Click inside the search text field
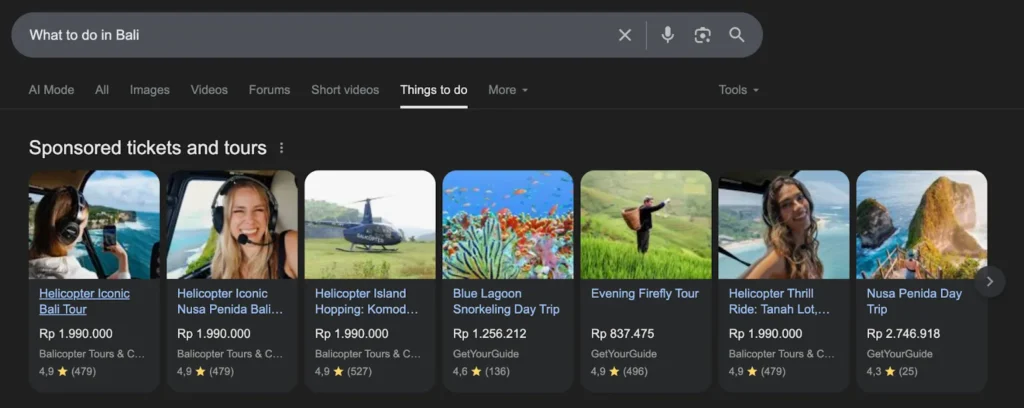This screenshot has width=1024, height=408. pyautogui.click(x=300, y=35)
